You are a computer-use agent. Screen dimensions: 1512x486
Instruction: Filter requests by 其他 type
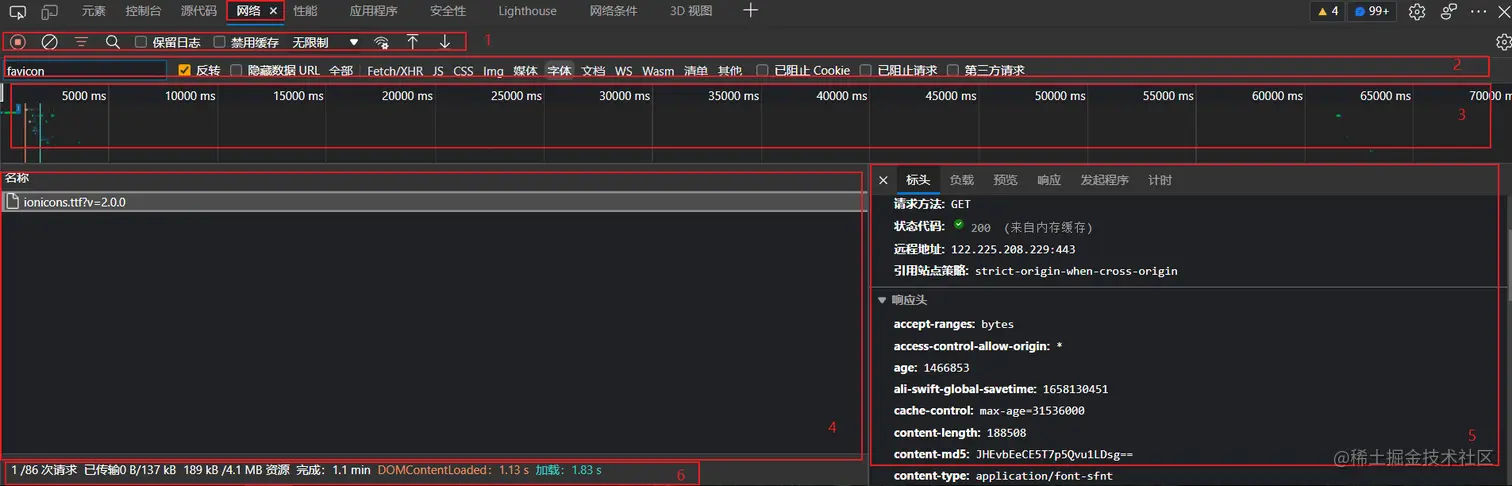click(730, 71)
